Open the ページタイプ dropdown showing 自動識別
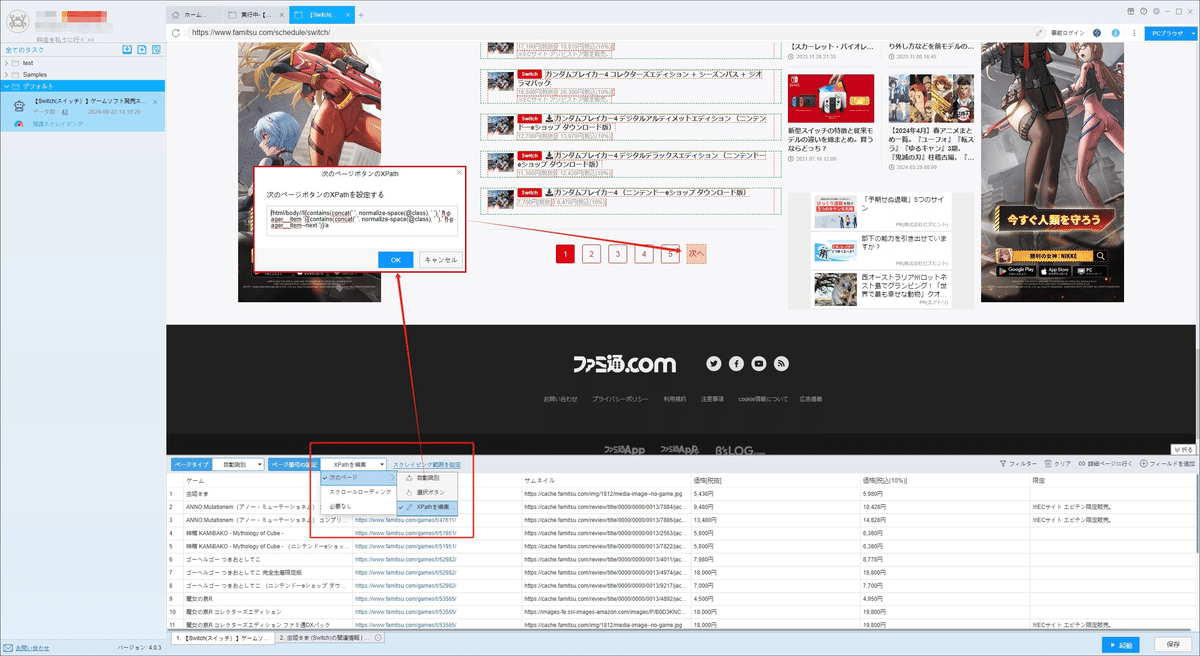The image size is (1200, 656). (239, 465)
